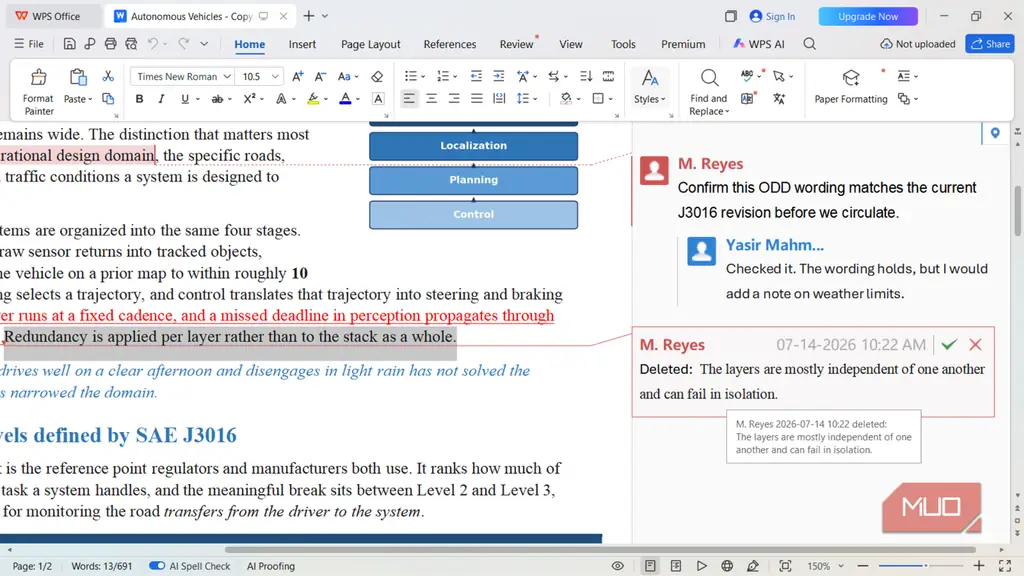
Task: Click the full screen icon at bottom right
Action: 1005,566
